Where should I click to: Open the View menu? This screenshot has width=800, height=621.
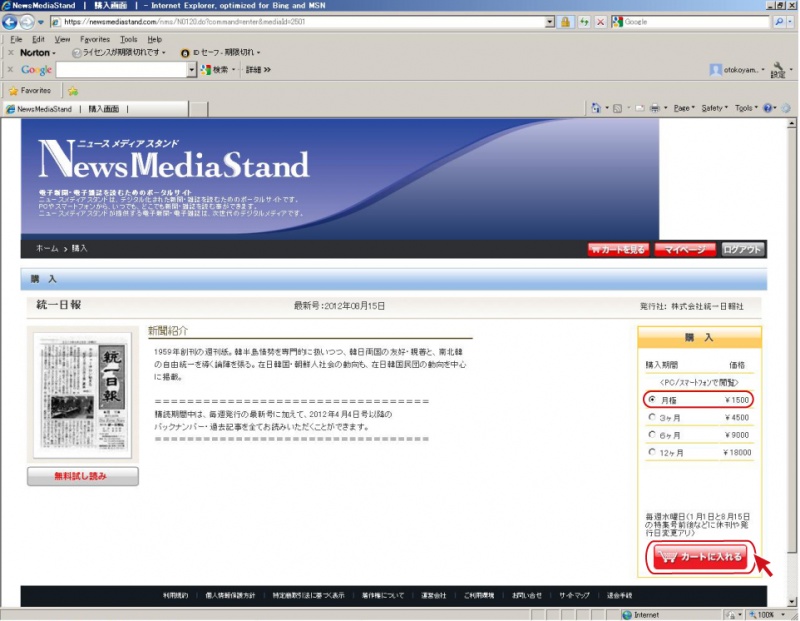(x=62, y=39)
